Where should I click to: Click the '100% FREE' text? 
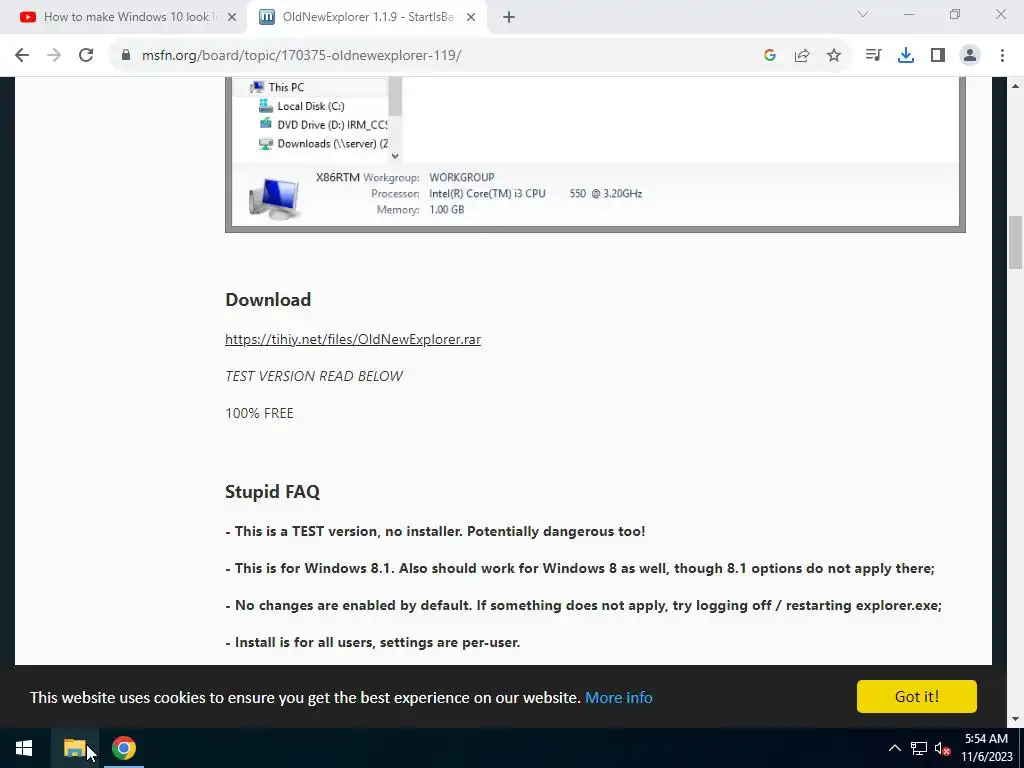259,413
